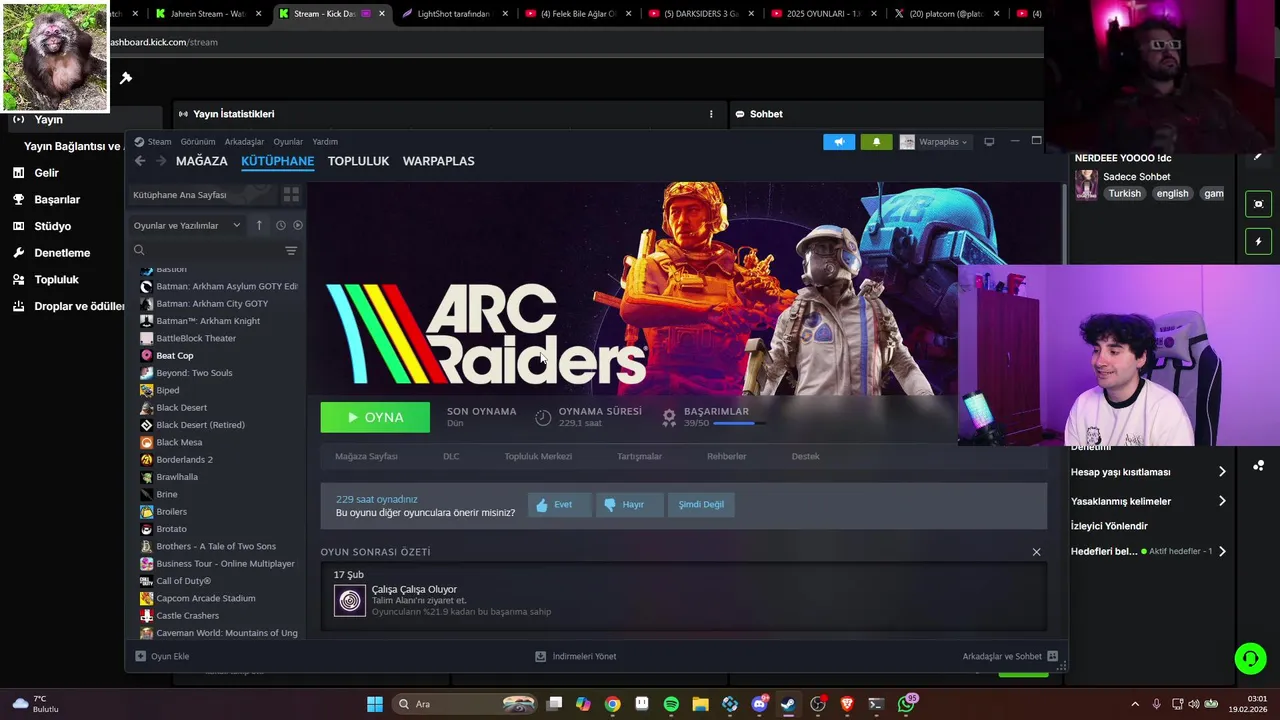
Task: Open Tartışmalar link
Action: (639, 456)
